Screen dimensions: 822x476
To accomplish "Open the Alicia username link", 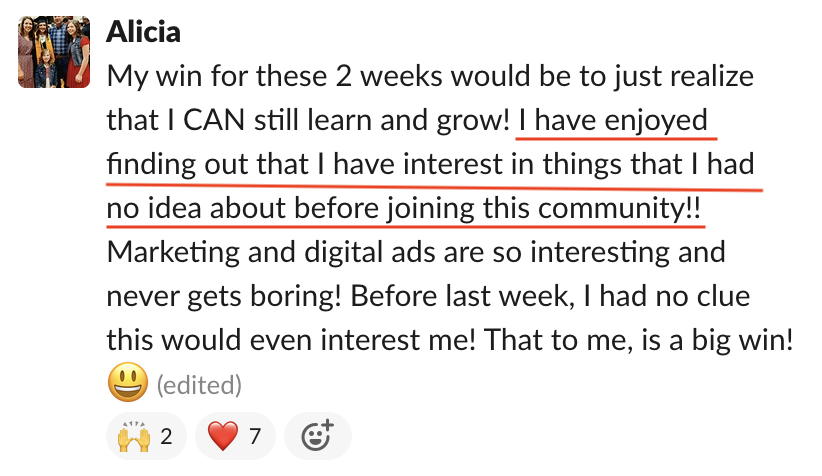I will click(x=143, y=31).
